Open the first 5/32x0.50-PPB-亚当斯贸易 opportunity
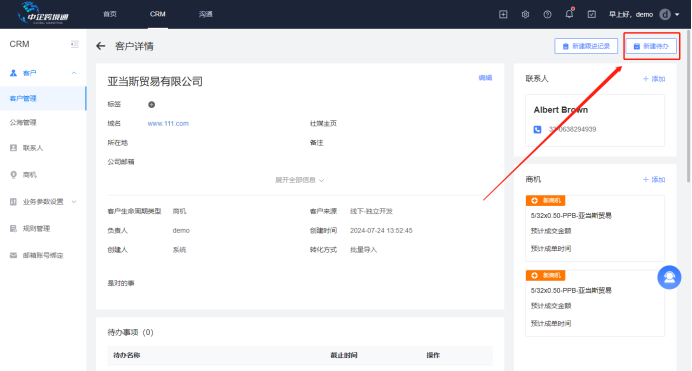 [571, 216]
